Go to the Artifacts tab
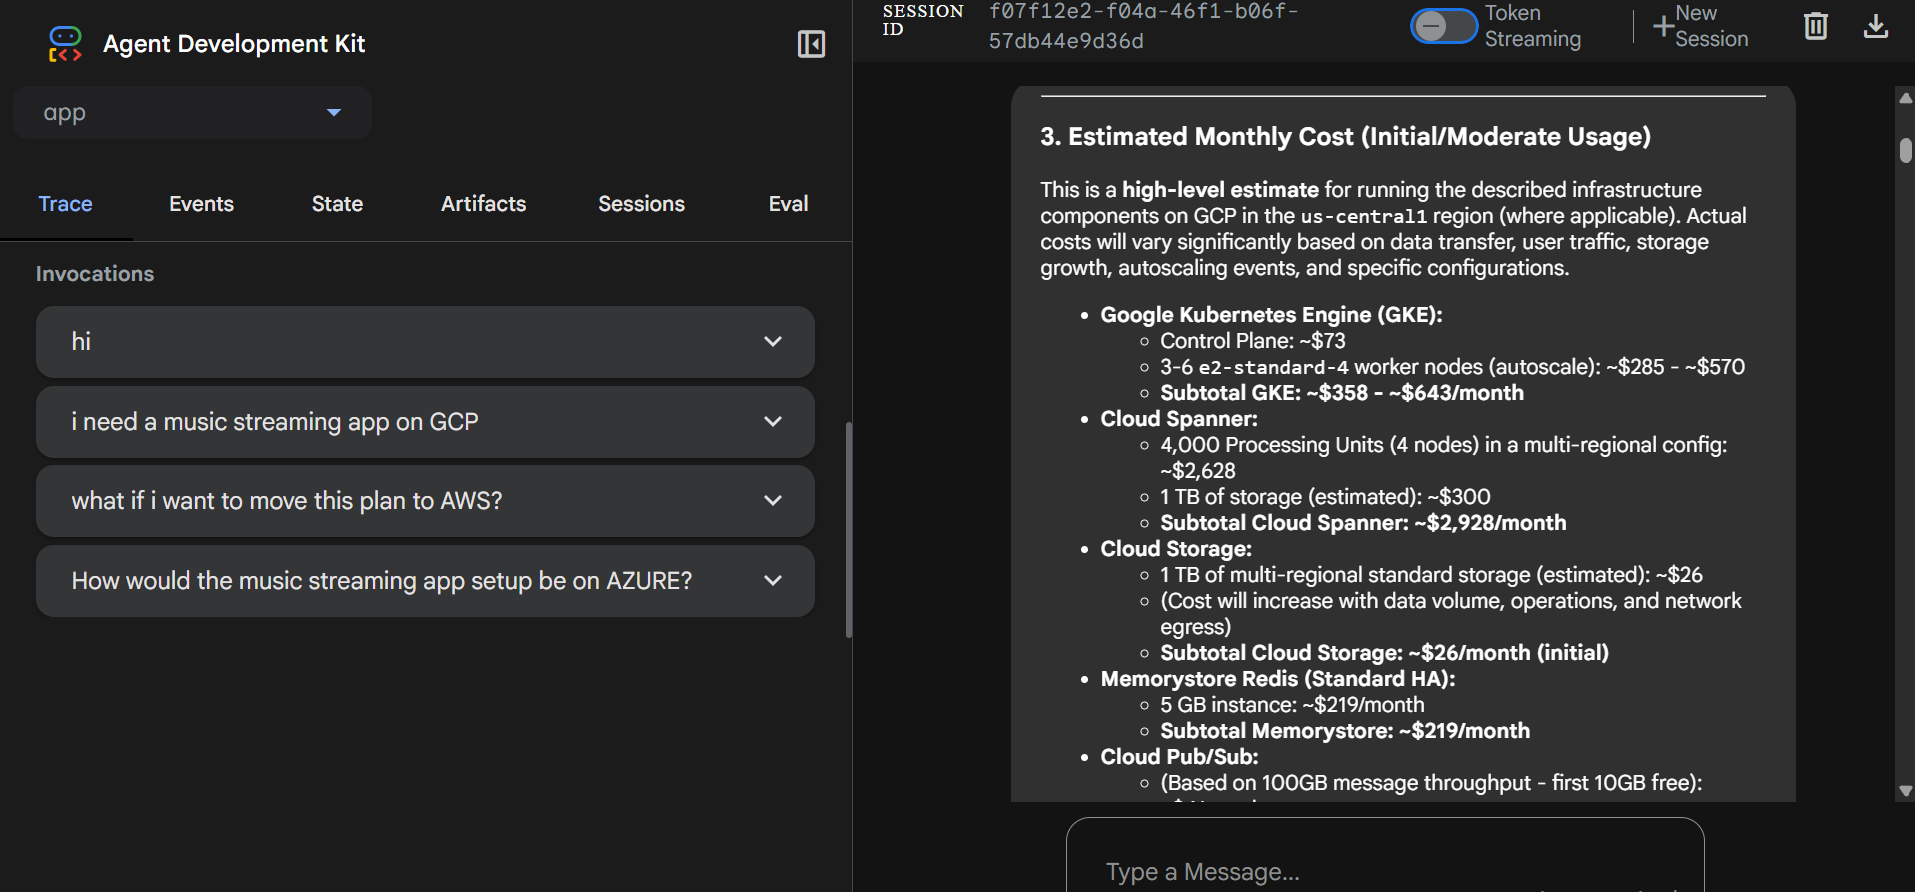 483,204
